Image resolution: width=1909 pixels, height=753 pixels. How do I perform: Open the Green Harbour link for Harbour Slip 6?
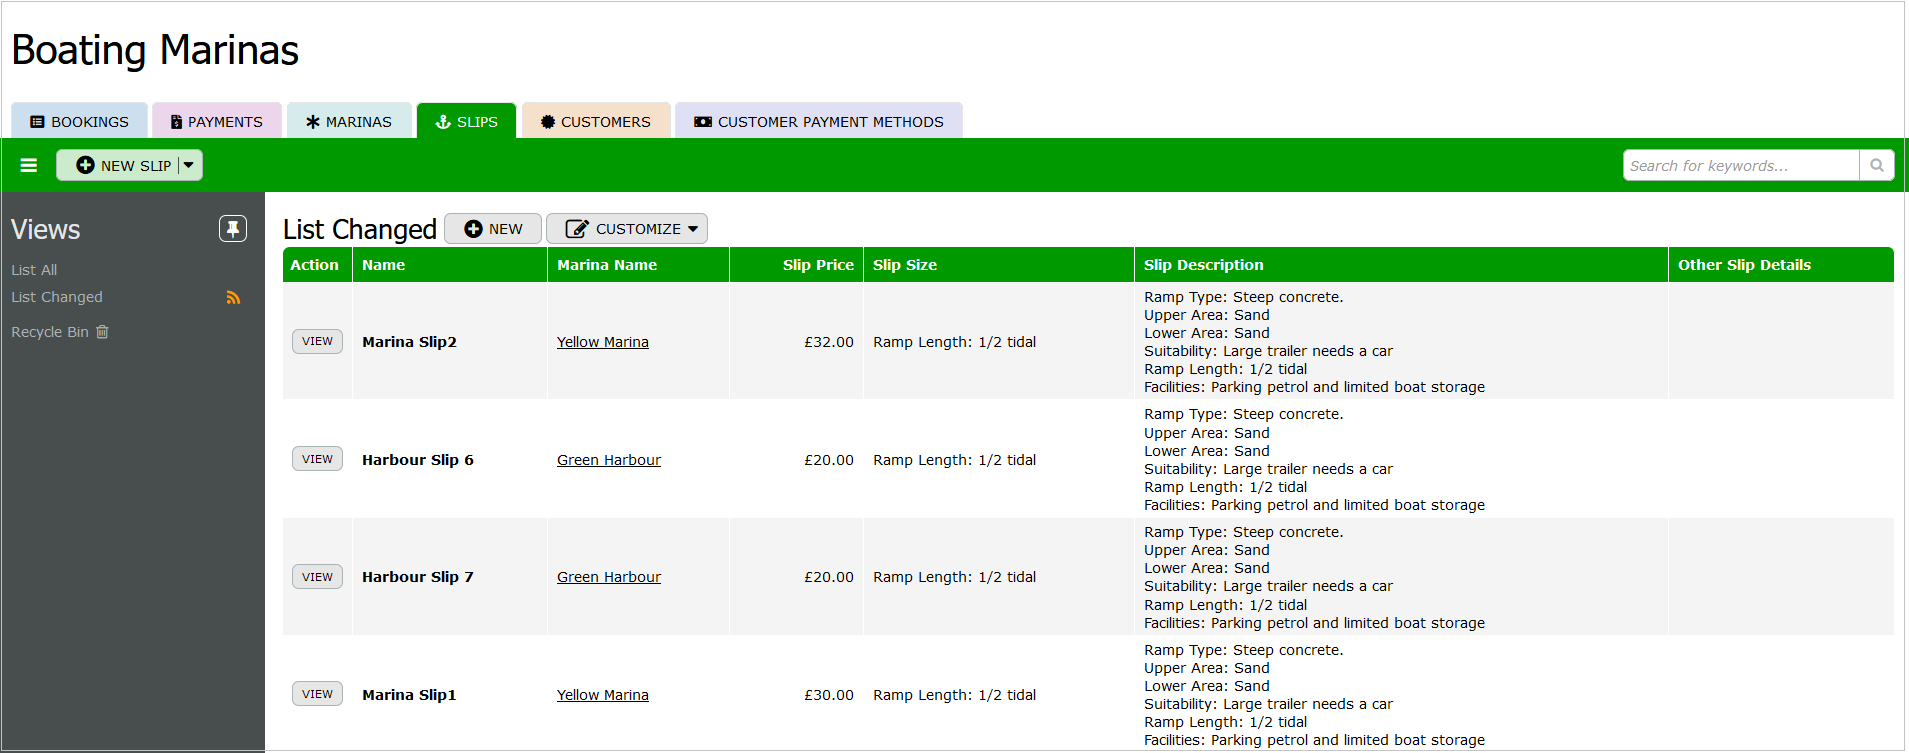[608, 460]
